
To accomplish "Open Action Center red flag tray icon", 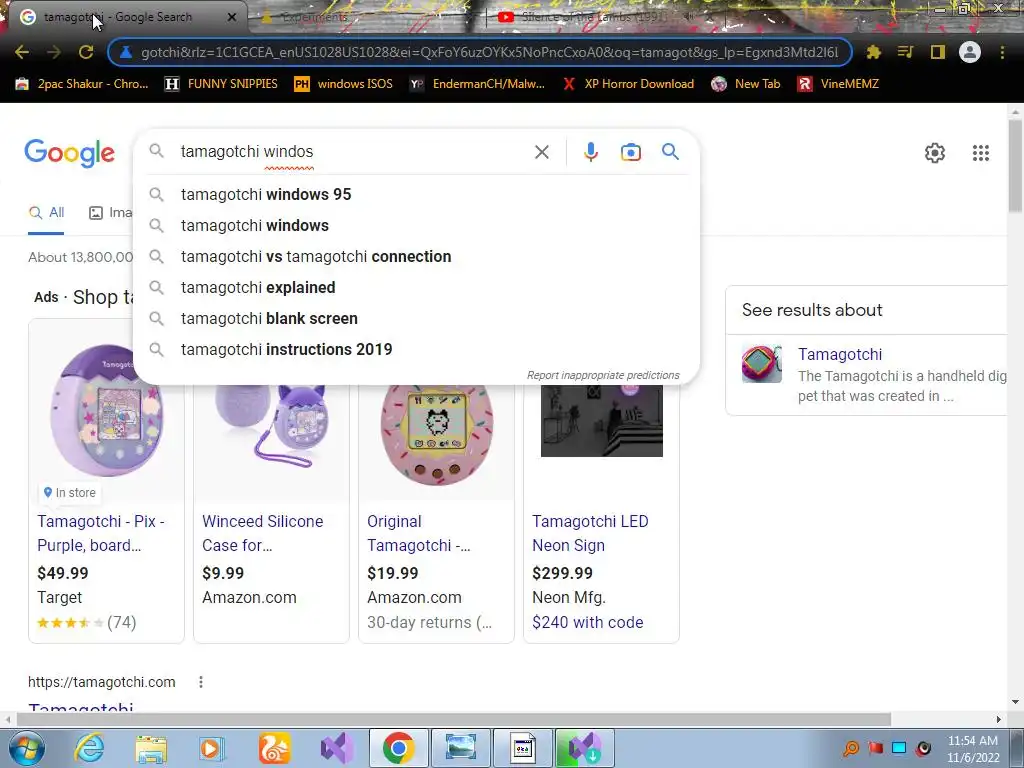I will pyautogui.click(x=875, y=748).
